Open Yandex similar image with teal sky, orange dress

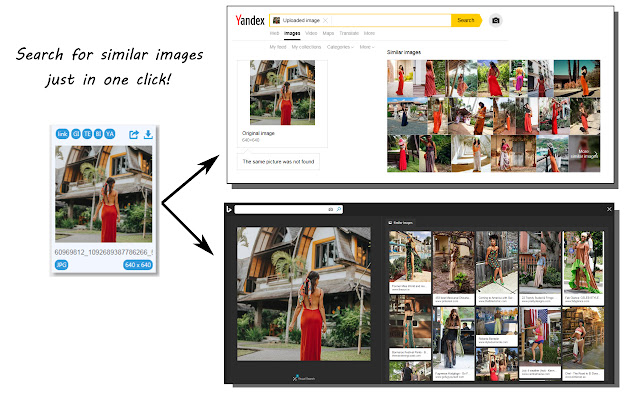(x=577, y=78)
